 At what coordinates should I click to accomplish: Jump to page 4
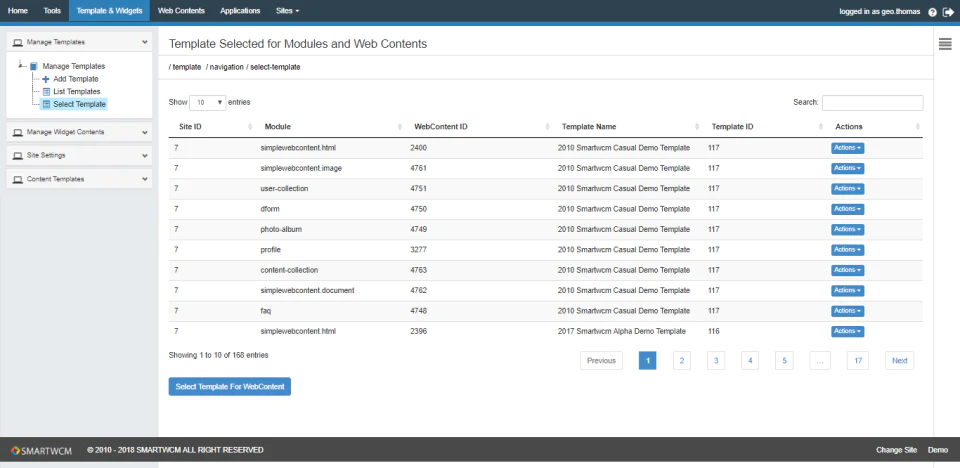(x=750, y=361)
